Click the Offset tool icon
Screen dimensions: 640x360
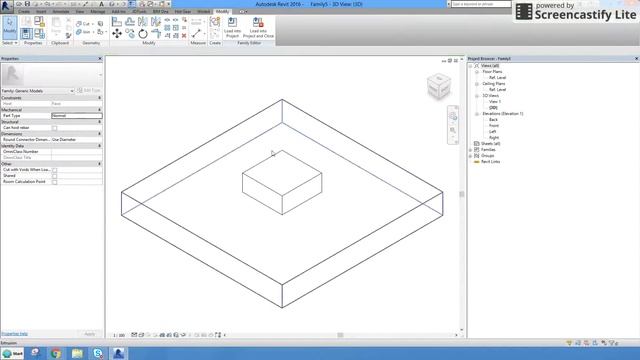[x=130, y=22]
